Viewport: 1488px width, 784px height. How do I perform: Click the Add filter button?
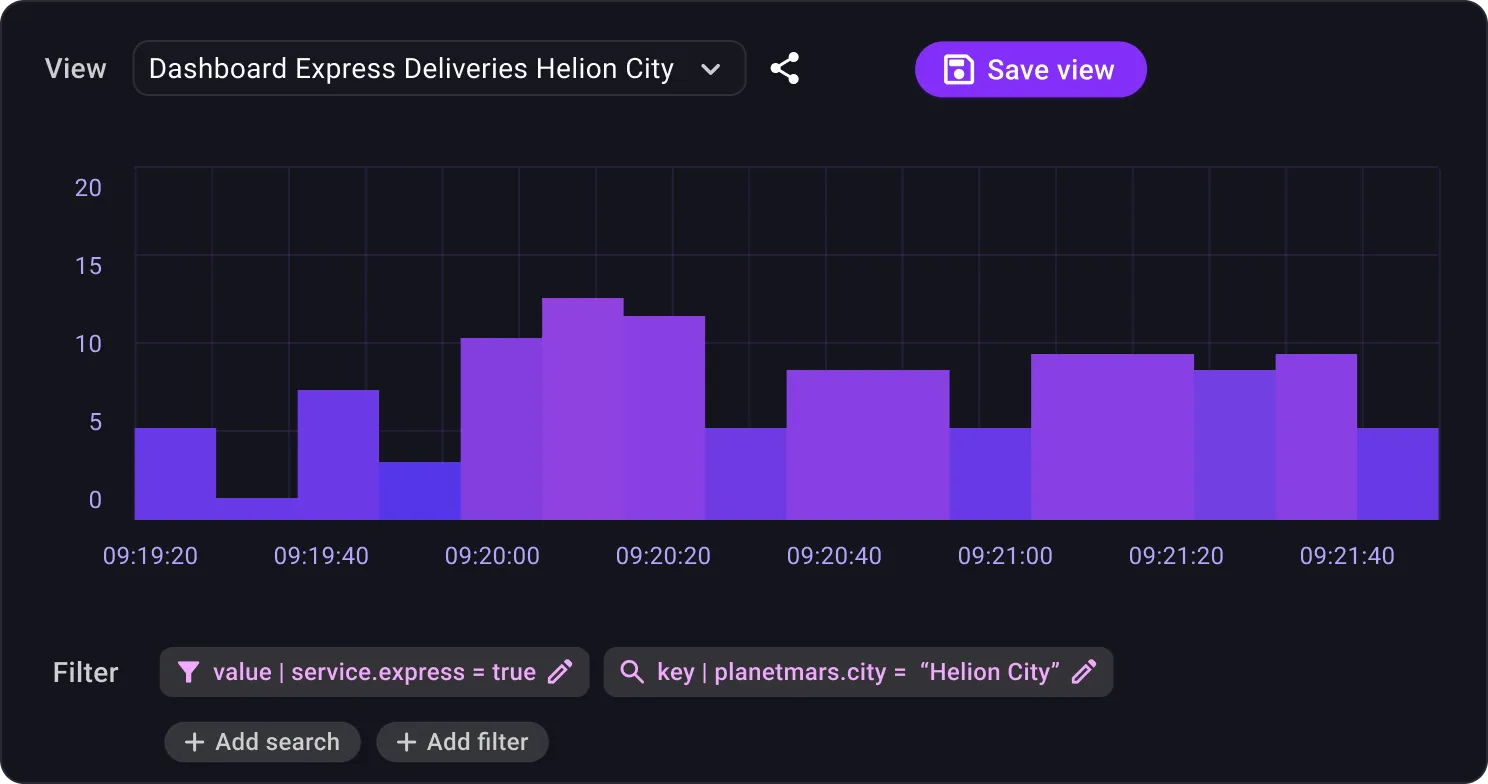pos(462,742)
